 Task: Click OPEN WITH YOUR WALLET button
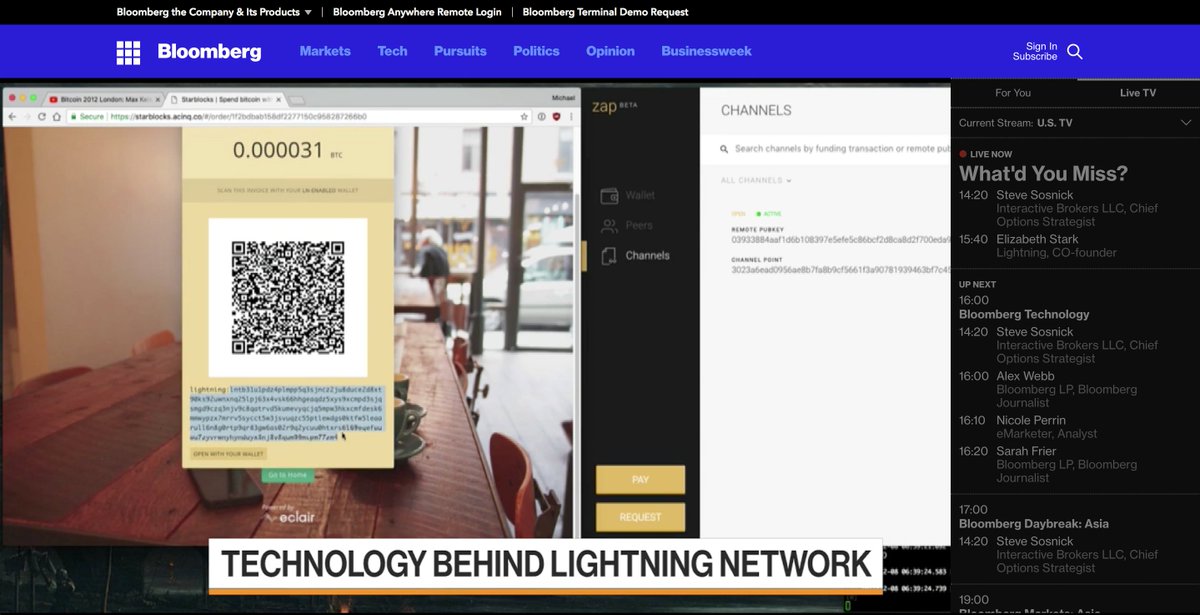[x=229, y=454]
